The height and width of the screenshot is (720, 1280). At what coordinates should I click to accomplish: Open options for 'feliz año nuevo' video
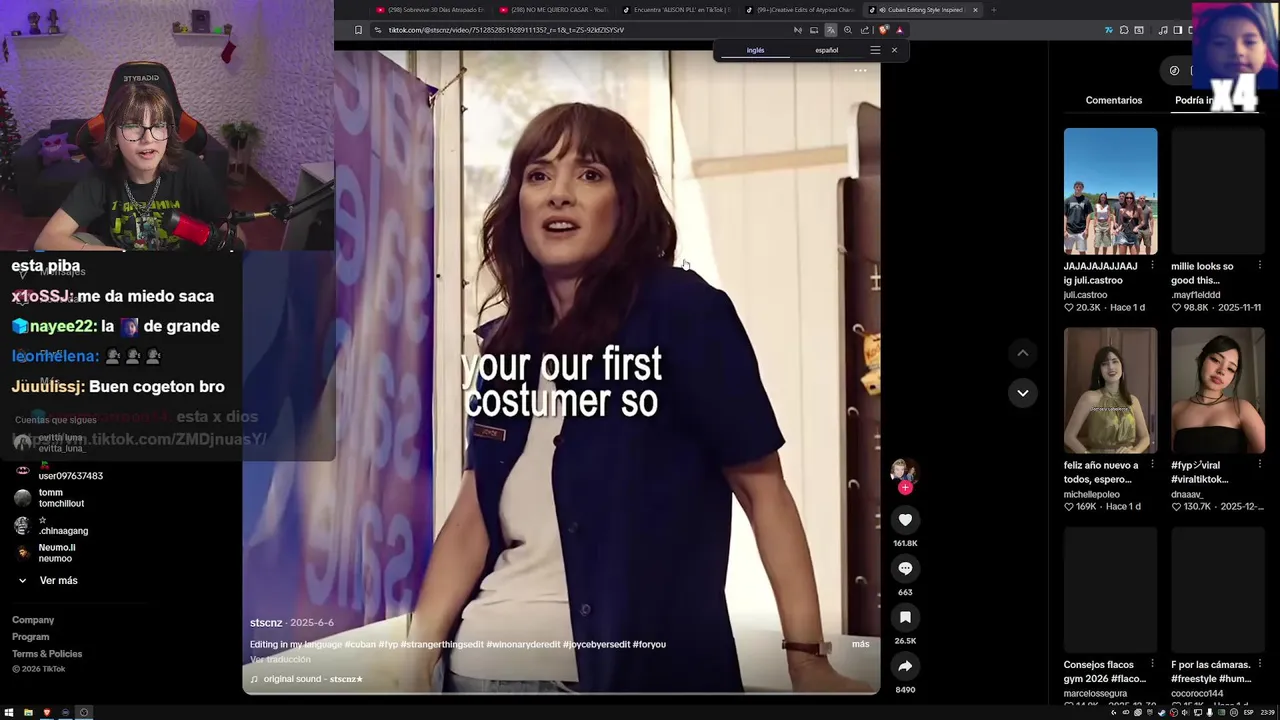click(1152, 464)
